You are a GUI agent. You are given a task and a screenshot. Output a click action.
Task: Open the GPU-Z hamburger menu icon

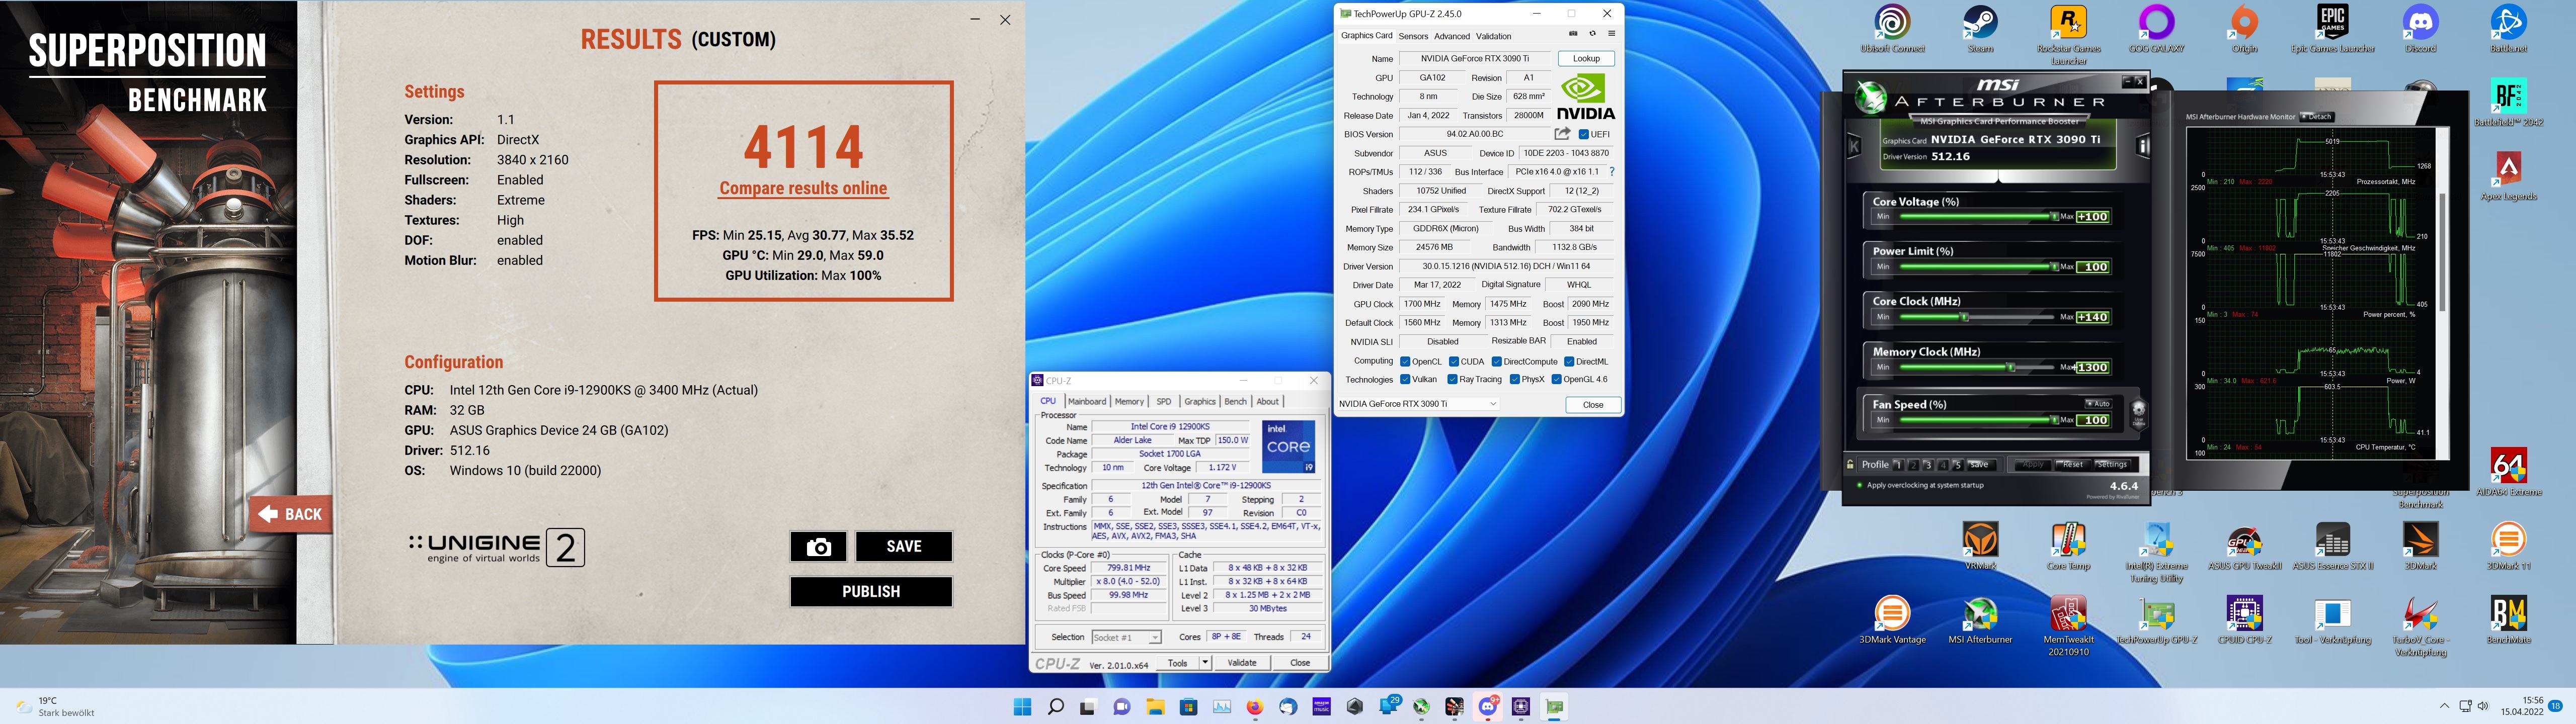[x=1611, y=34]
